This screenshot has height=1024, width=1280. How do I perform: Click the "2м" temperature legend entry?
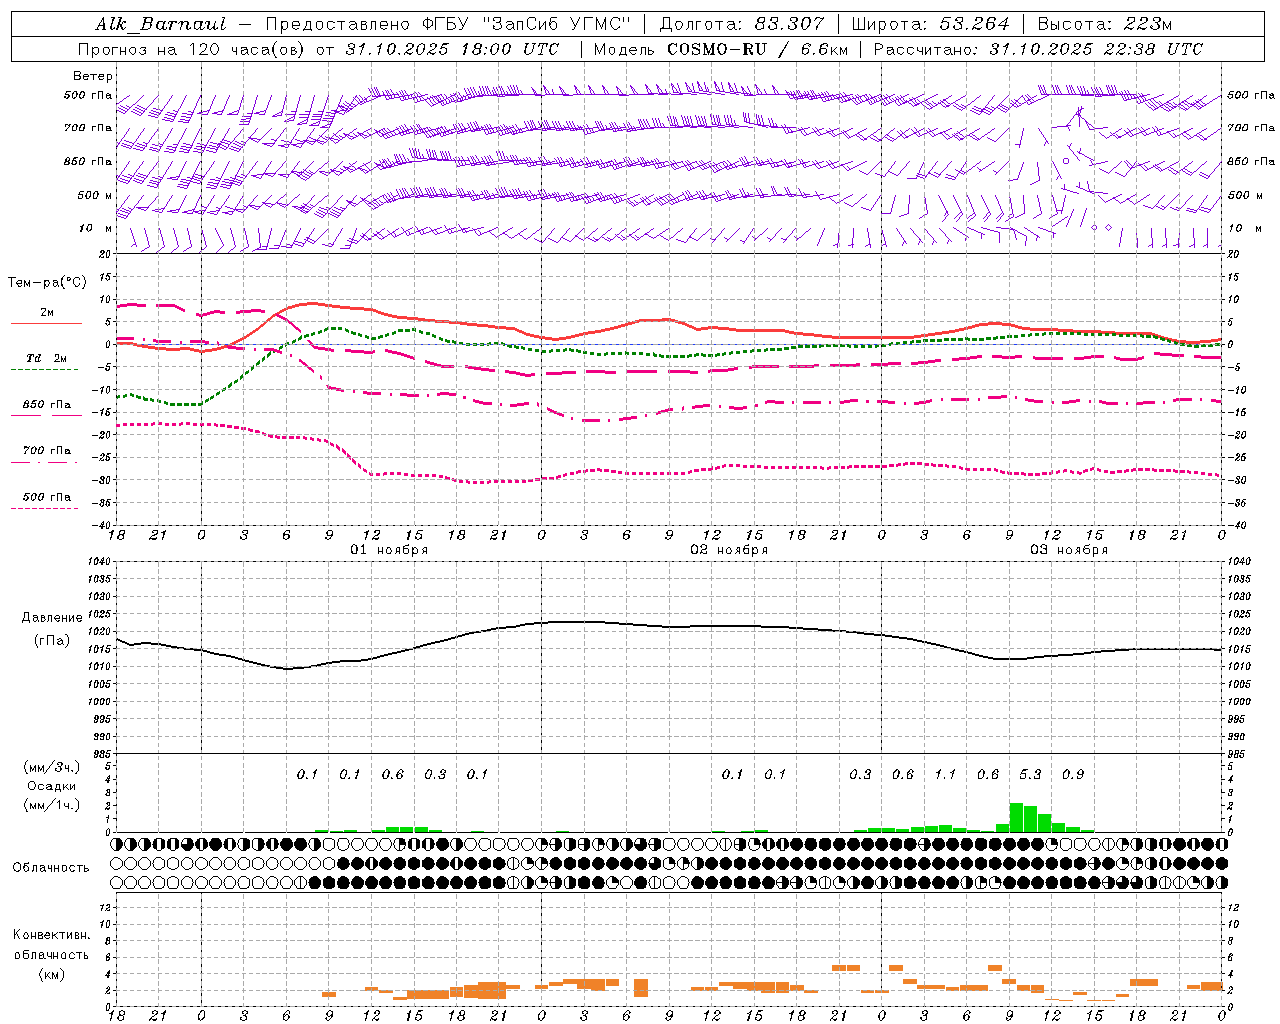pyautogui.click(x=47, y=313)
